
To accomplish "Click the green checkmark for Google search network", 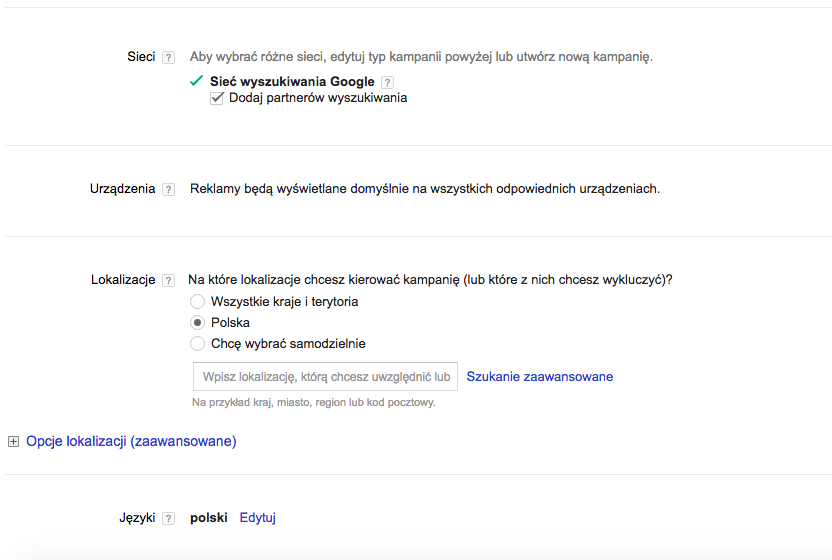I will point(196,81).
